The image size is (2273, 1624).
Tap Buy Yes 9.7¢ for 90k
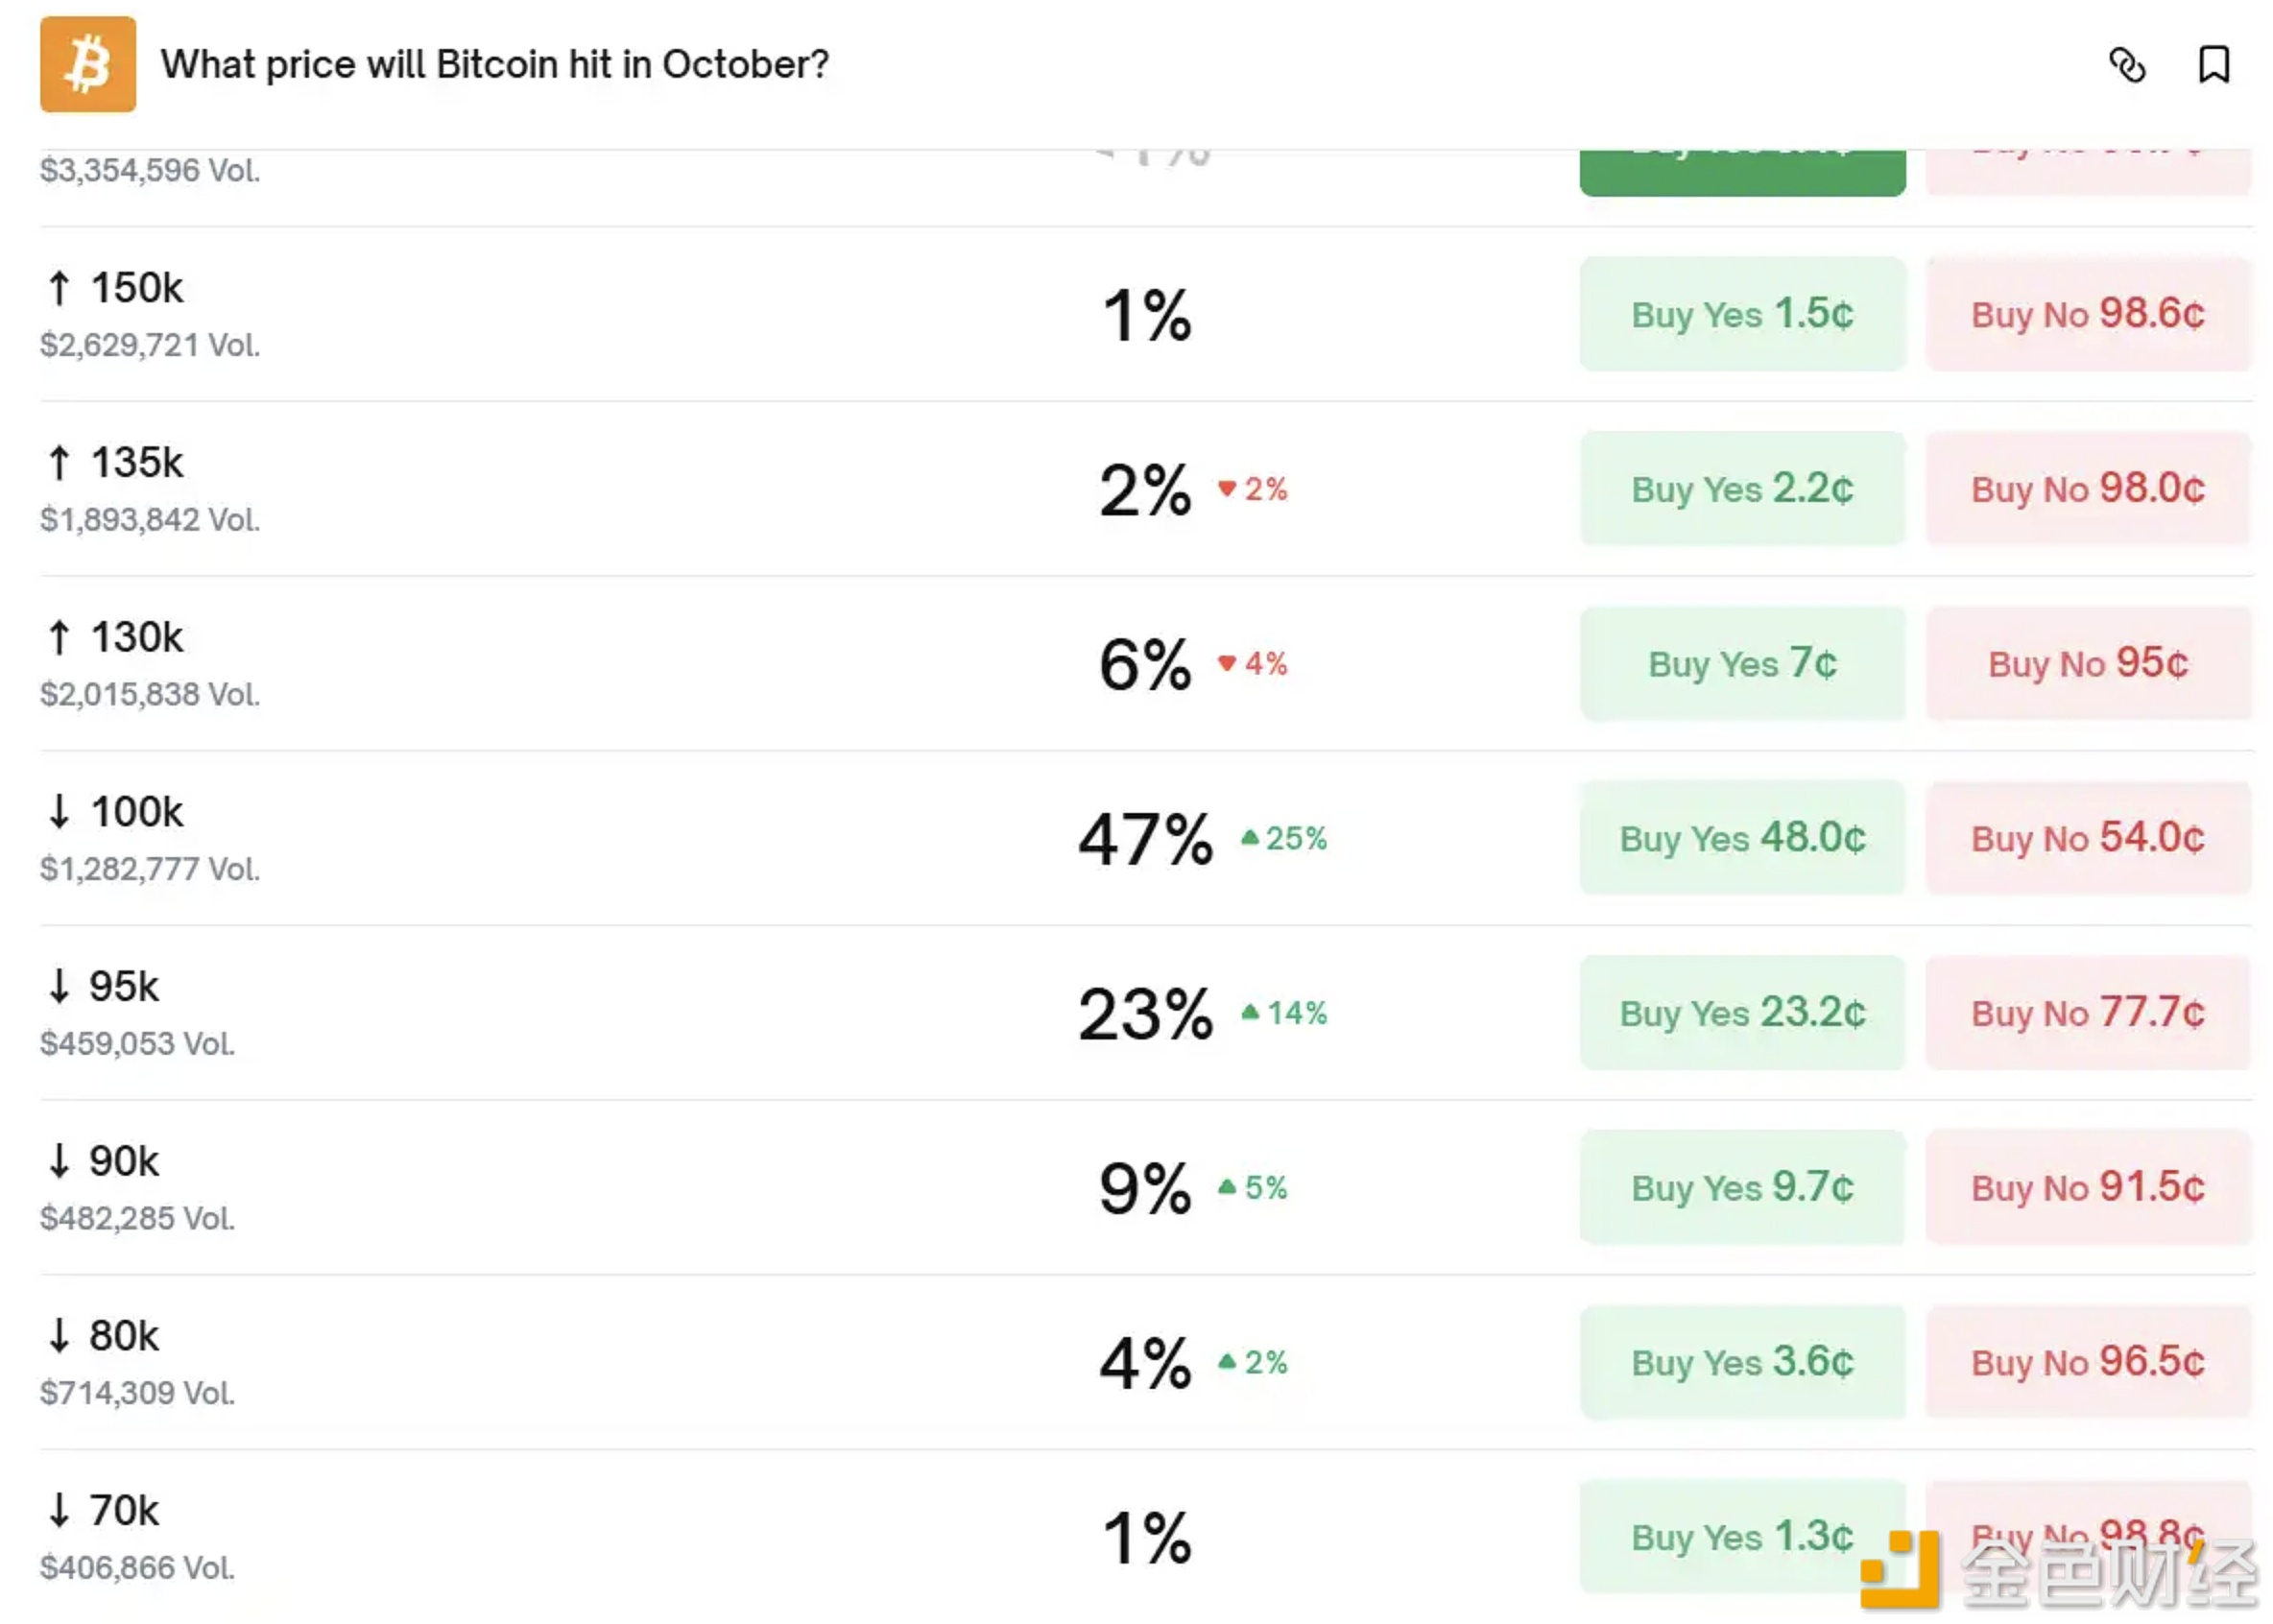pyautogui.click(x=1741, y=1187)
